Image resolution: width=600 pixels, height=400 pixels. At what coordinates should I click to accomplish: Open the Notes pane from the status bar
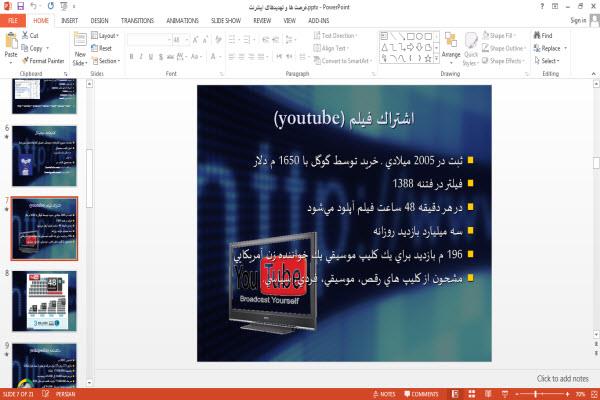(x=385, y=394)
